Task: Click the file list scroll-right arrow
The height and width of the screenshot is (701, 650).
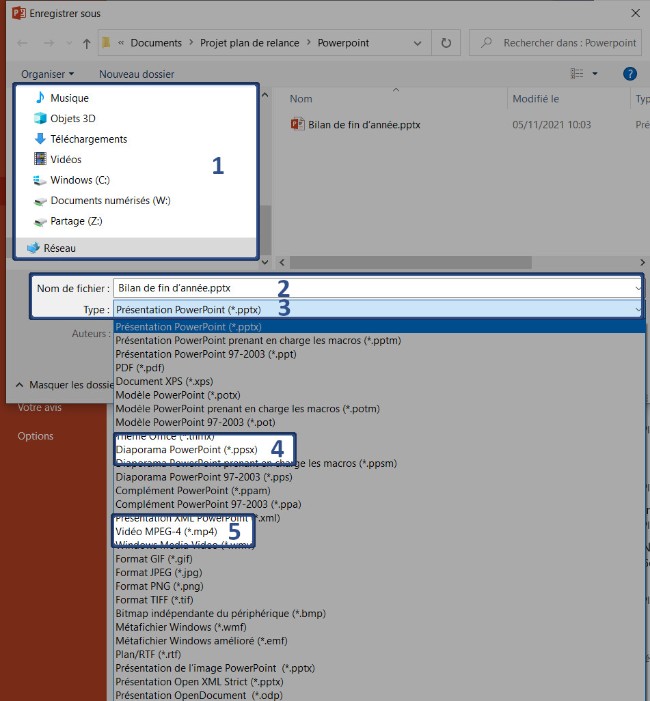Action: [642, 262]
